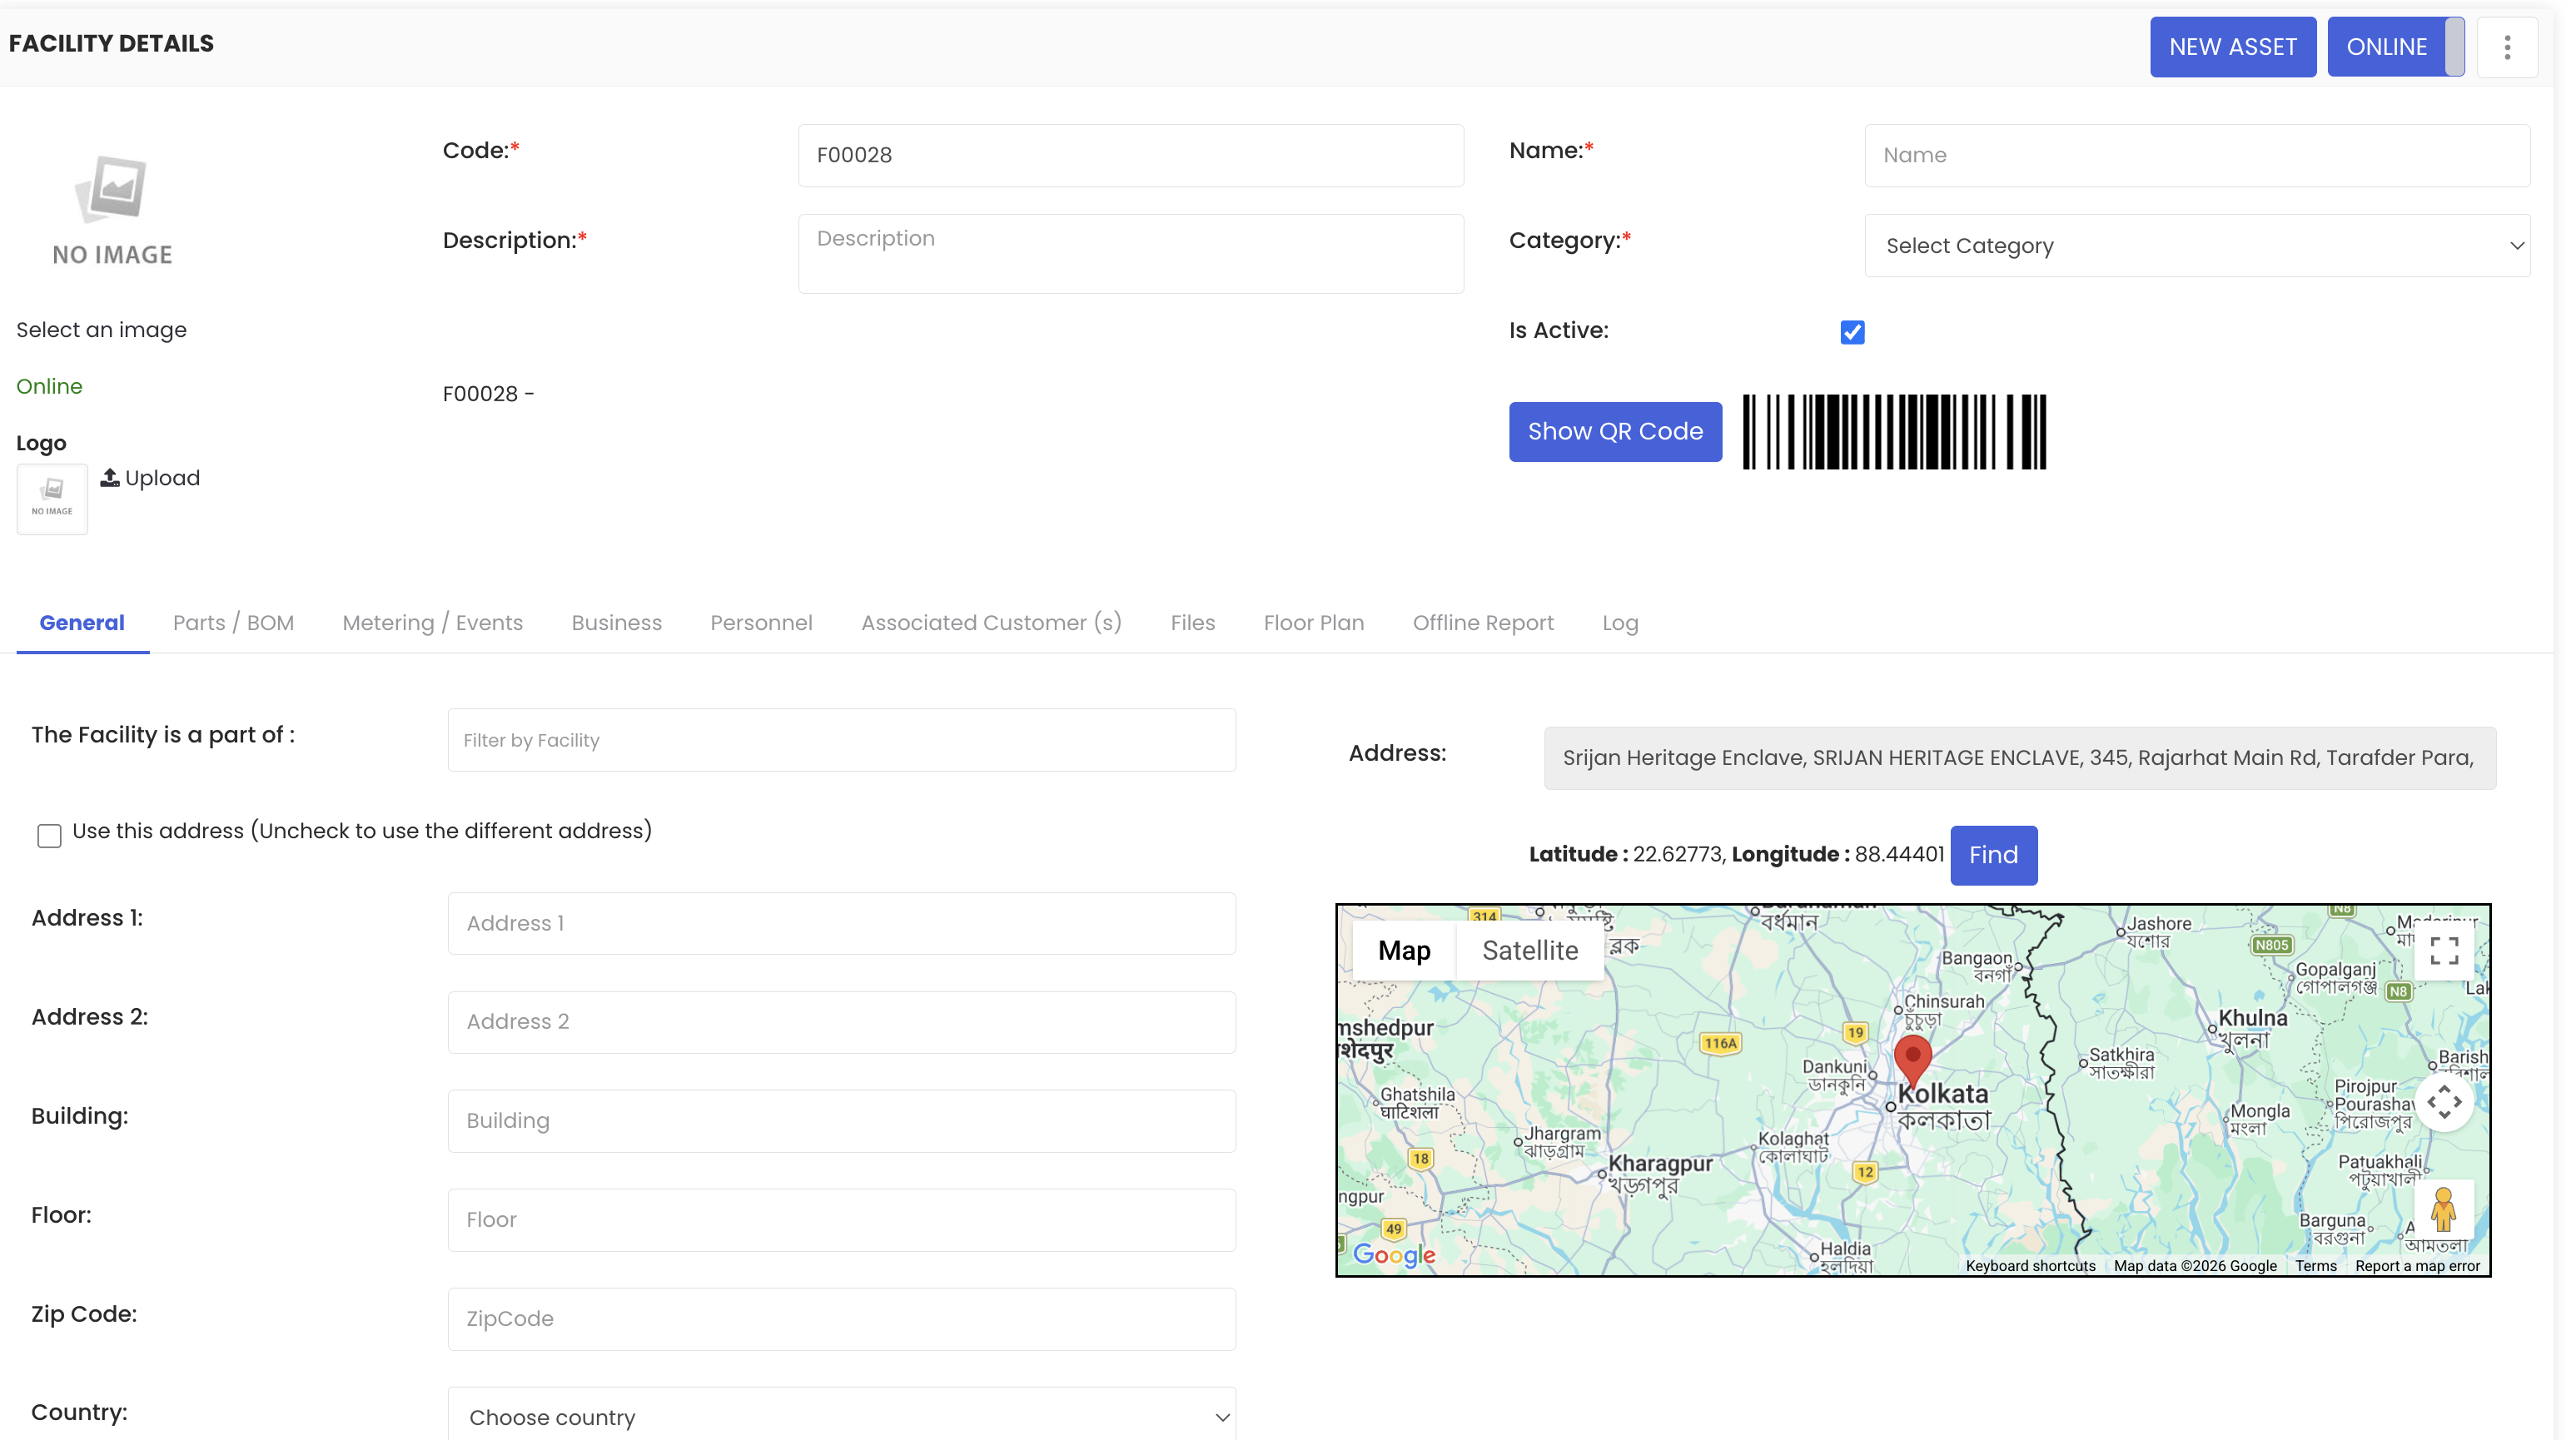Click the Show QR Code button

[1614, 432]
